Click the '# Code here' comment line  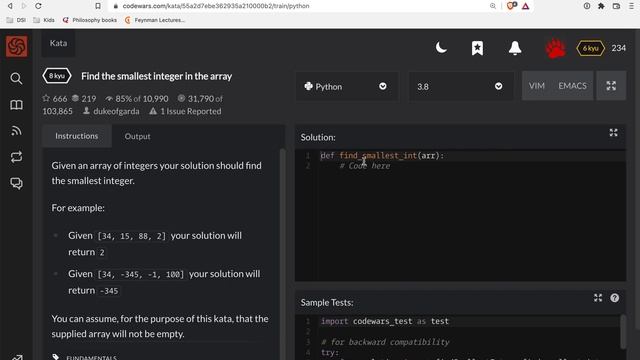coord(364,166)
